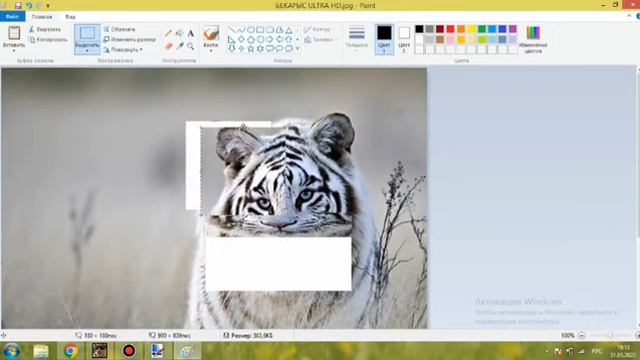
Task: Select the Eraser tool
Action: 169,46
